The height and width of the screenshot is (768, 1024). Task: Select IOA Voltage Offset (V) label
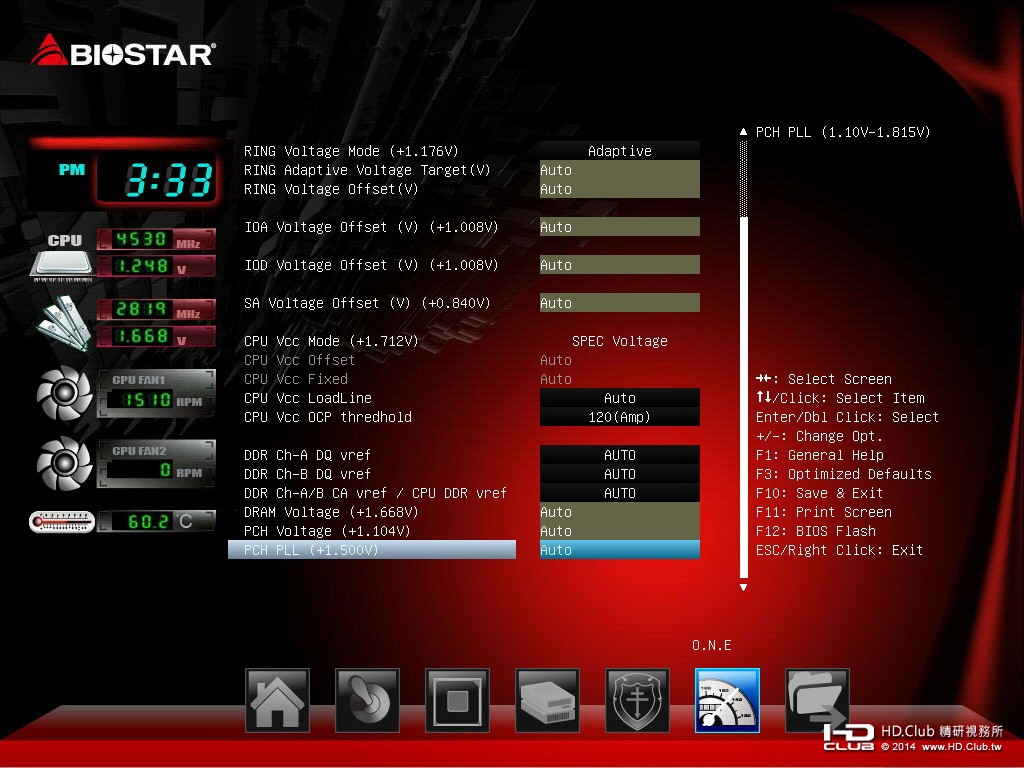pos(371,227)
